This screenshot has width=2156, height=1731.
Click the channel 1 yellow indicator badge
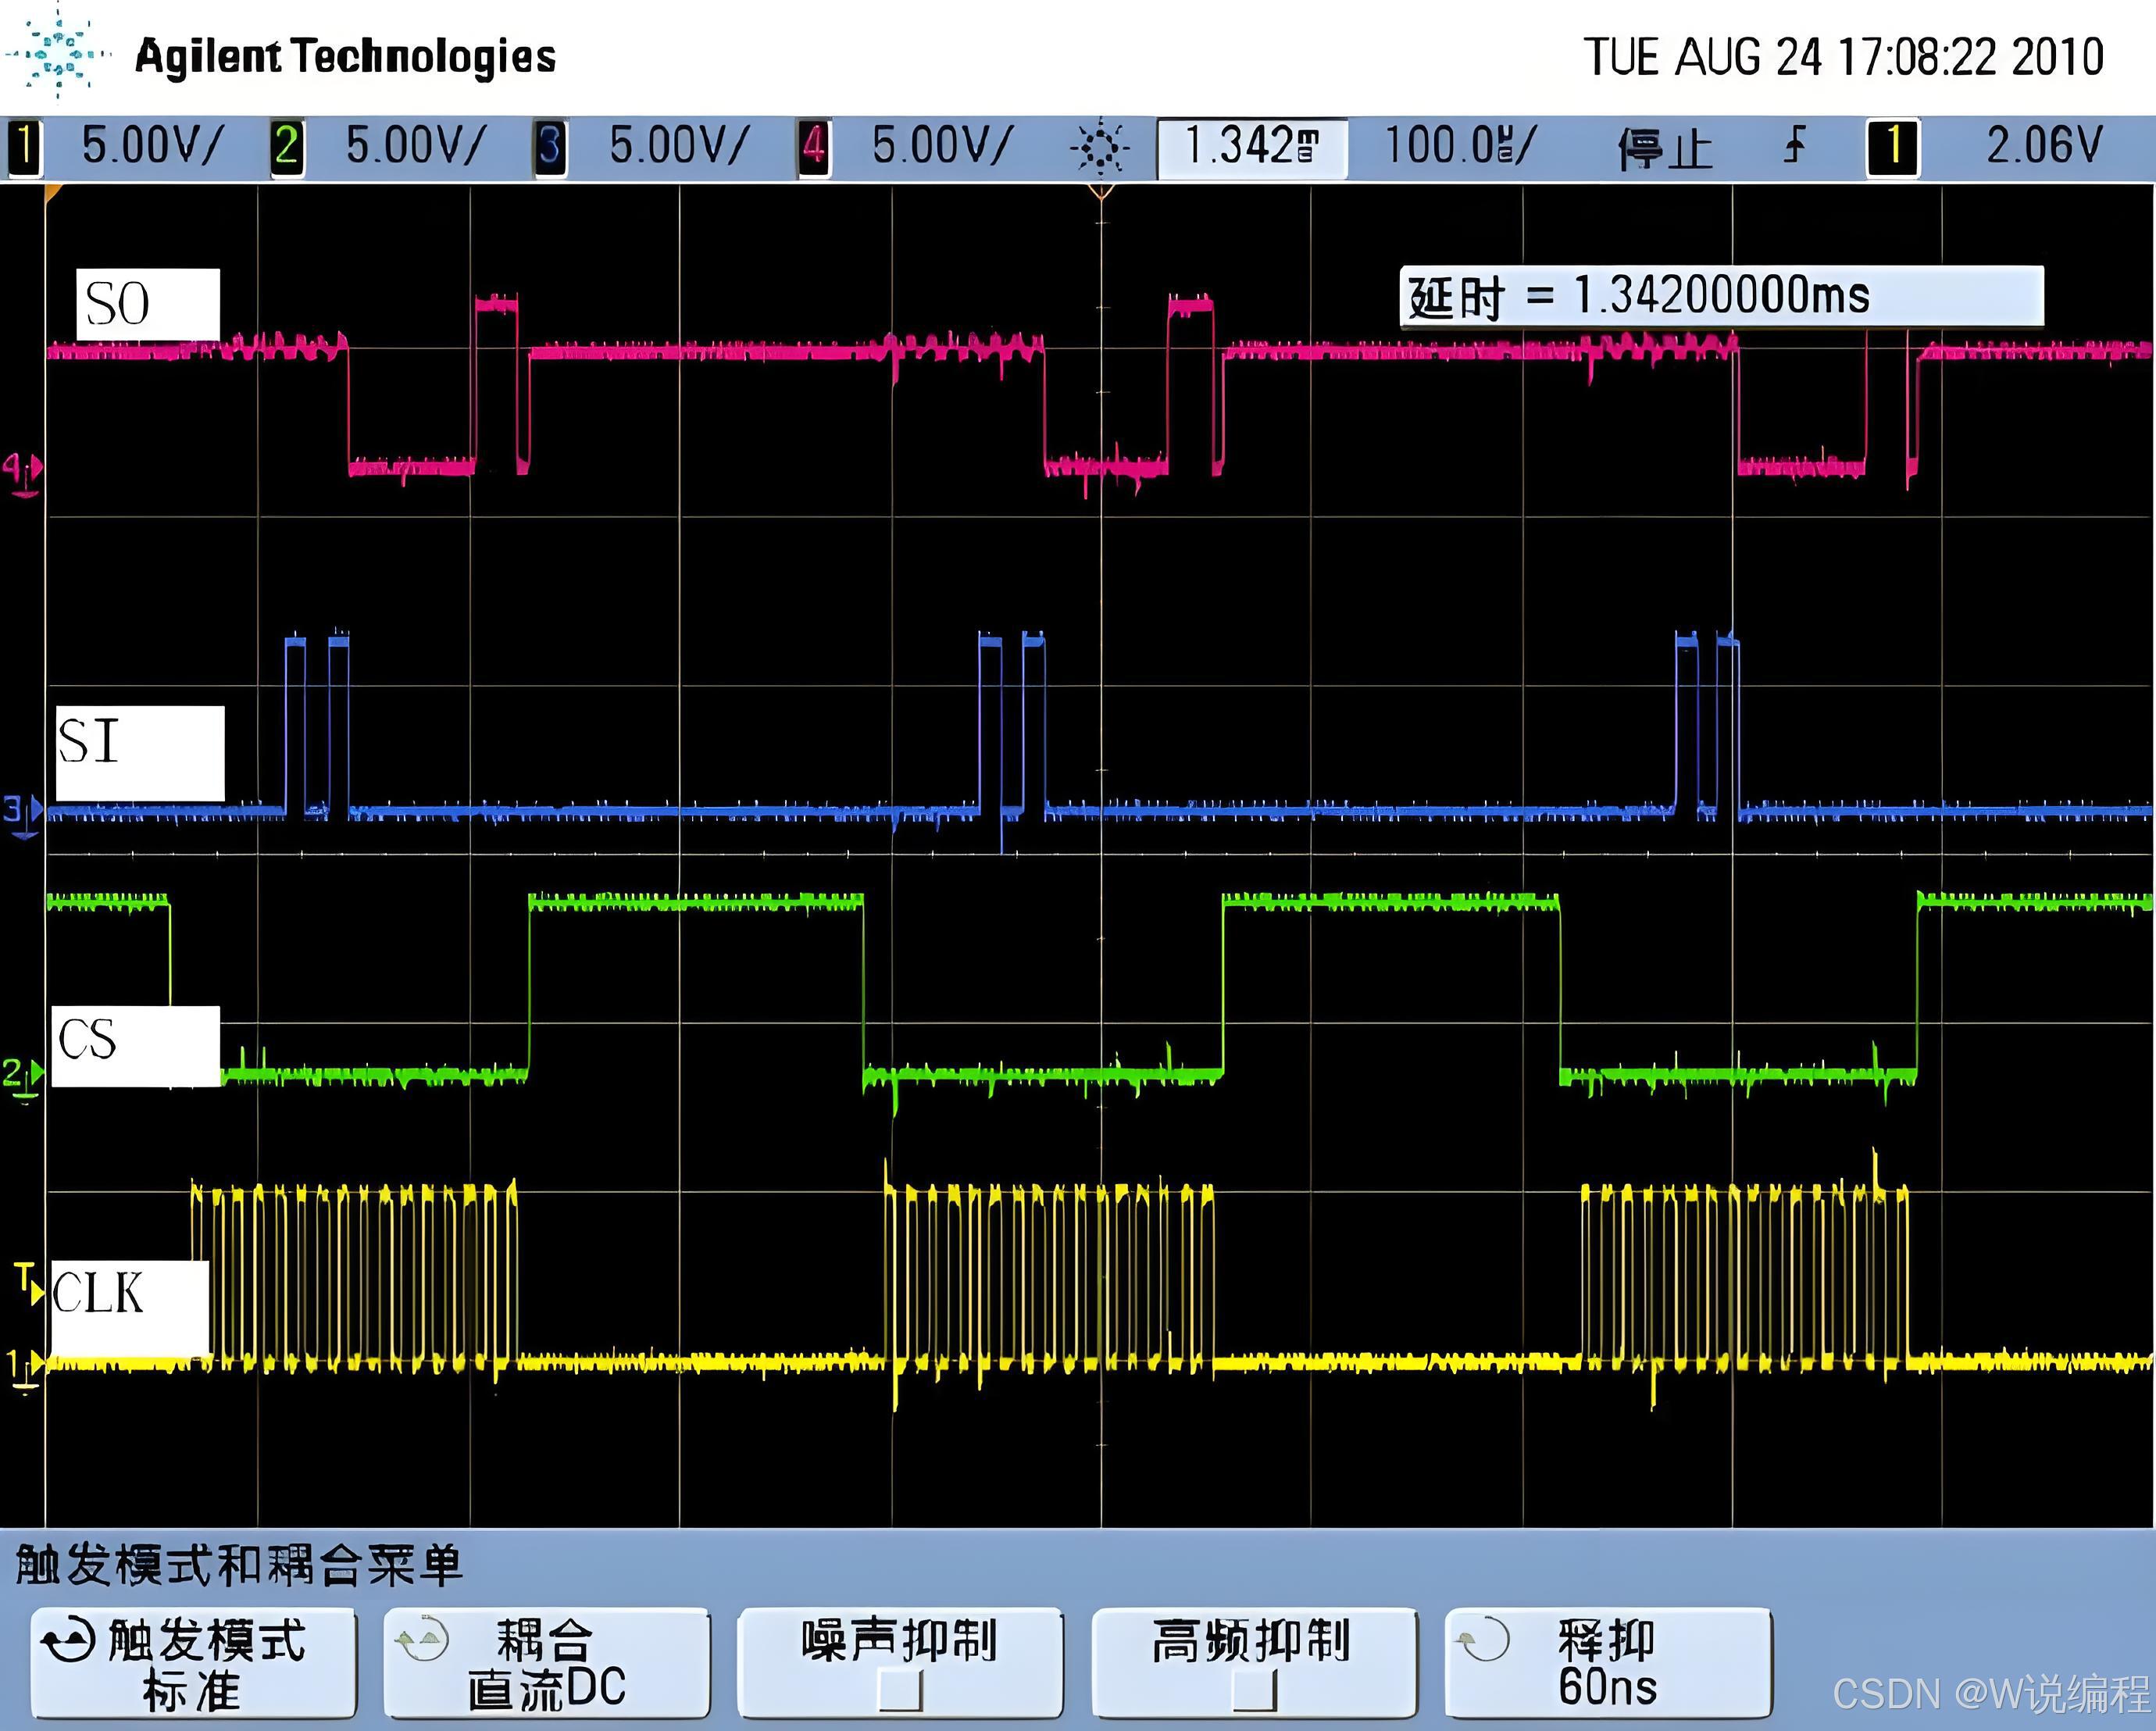(25, 148)
